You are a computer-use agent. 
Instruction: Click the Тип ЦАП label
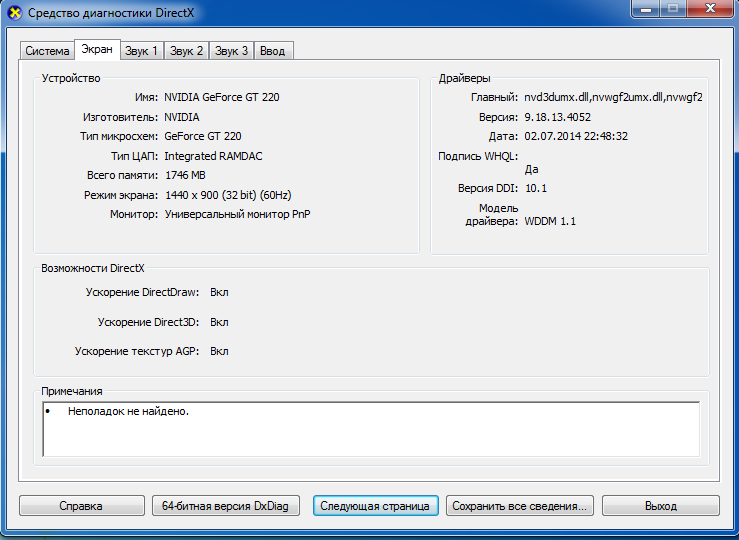(x=134, y=156)
